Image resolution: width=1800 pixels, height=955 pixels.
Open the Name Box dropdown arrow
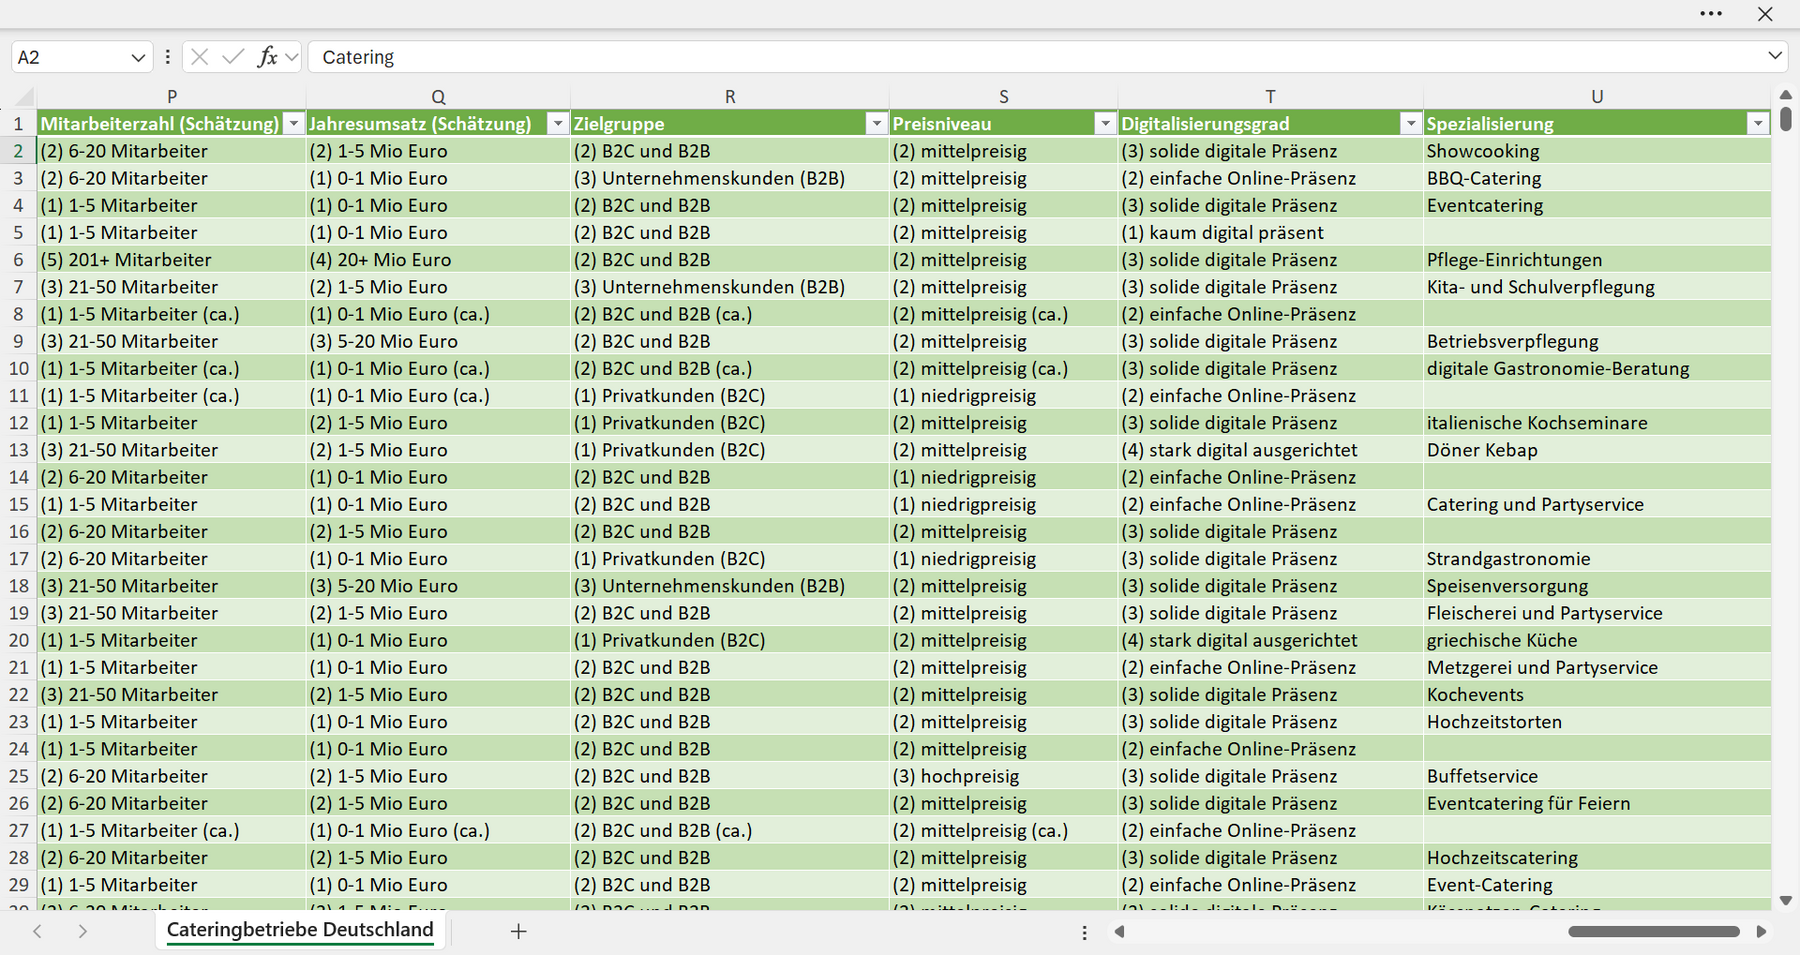(x=138, y=58)
